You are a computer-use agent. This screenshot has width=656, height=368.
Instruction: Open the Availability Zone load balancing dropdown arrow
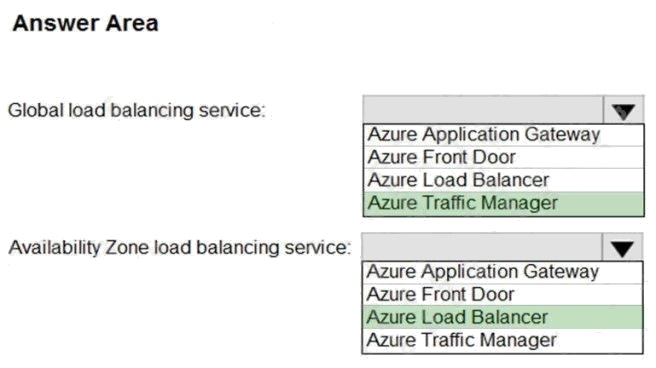622,248
